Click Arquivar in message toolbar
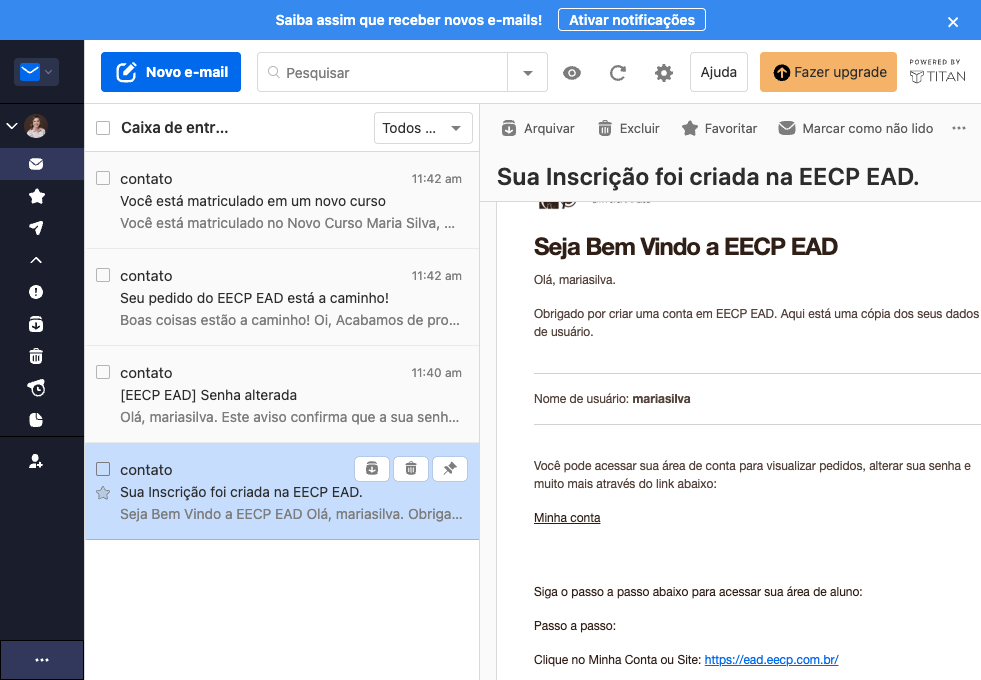The width and height of the screenshot is (981, 680). tap(538, 128)
